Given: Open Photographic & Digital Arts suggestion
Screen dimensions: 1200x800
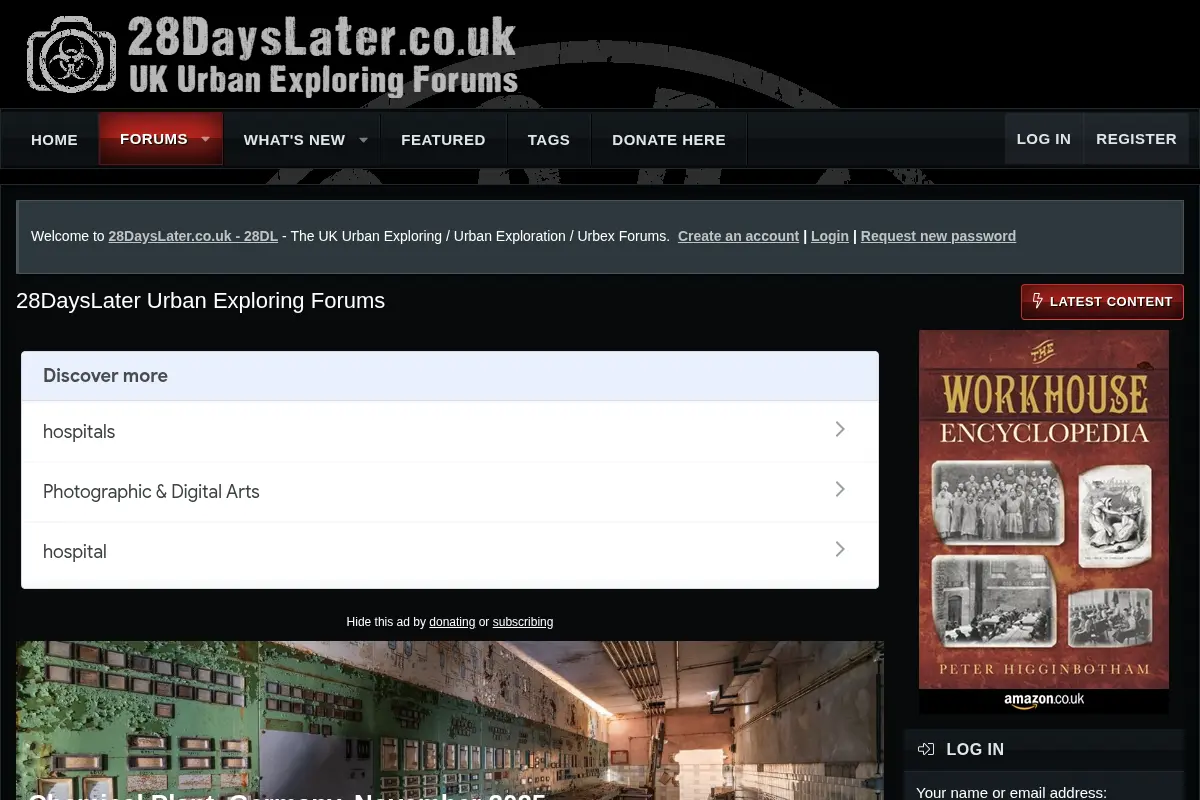Looking at the screenshot, I should click(450, 491).
